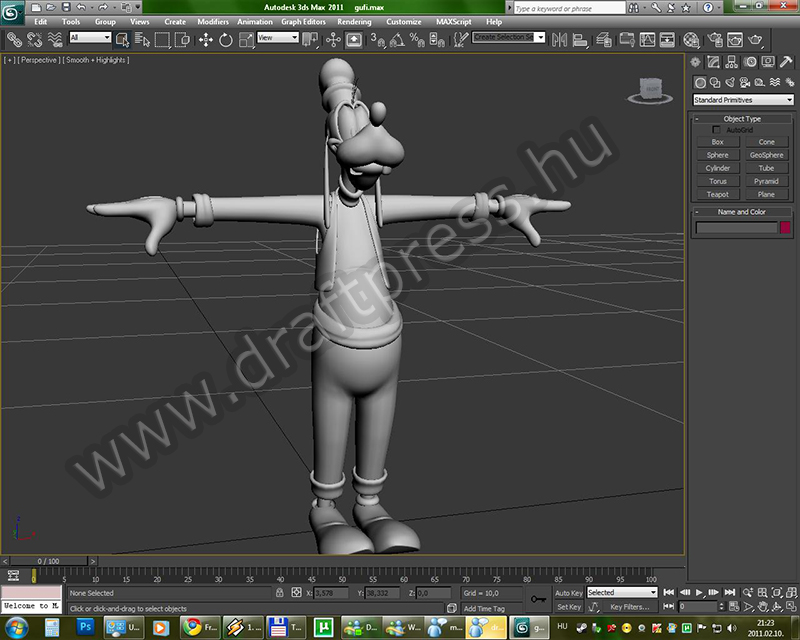Open Select by Name list
800x640 pixels.
click(x=142, y=39)
